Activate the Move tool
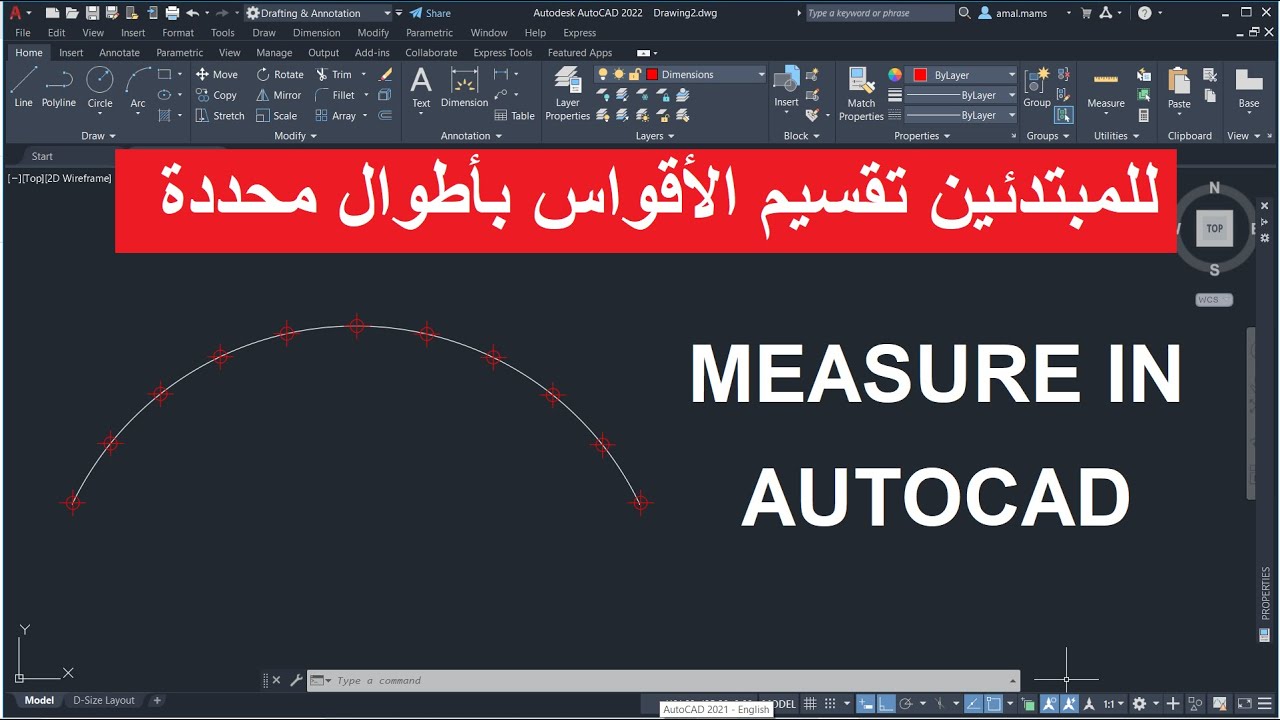 click(216, 74)
